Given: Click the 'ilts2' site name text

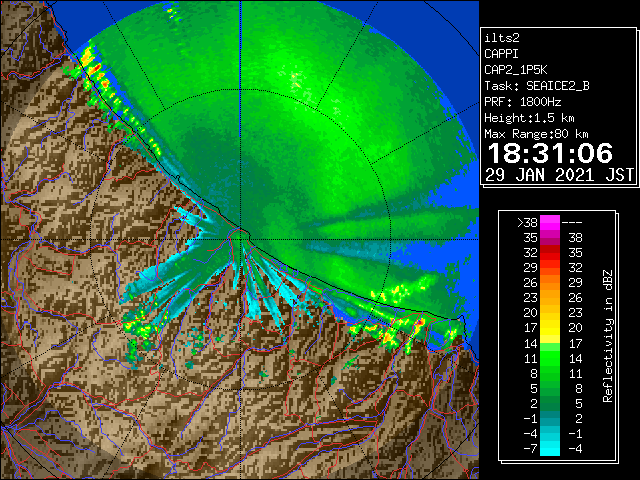Looking at the screenshot, I should coord(502,38).
